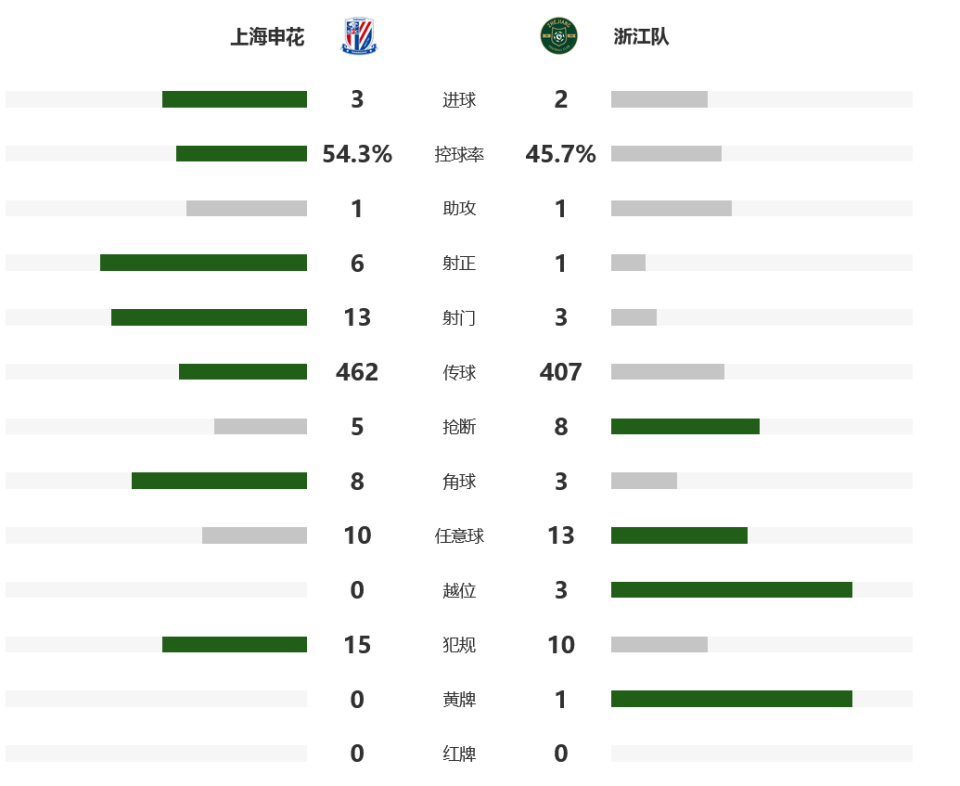
Task: Open the 上海申花 team name link
Action: pyautogui.click(x=267, y=38)
